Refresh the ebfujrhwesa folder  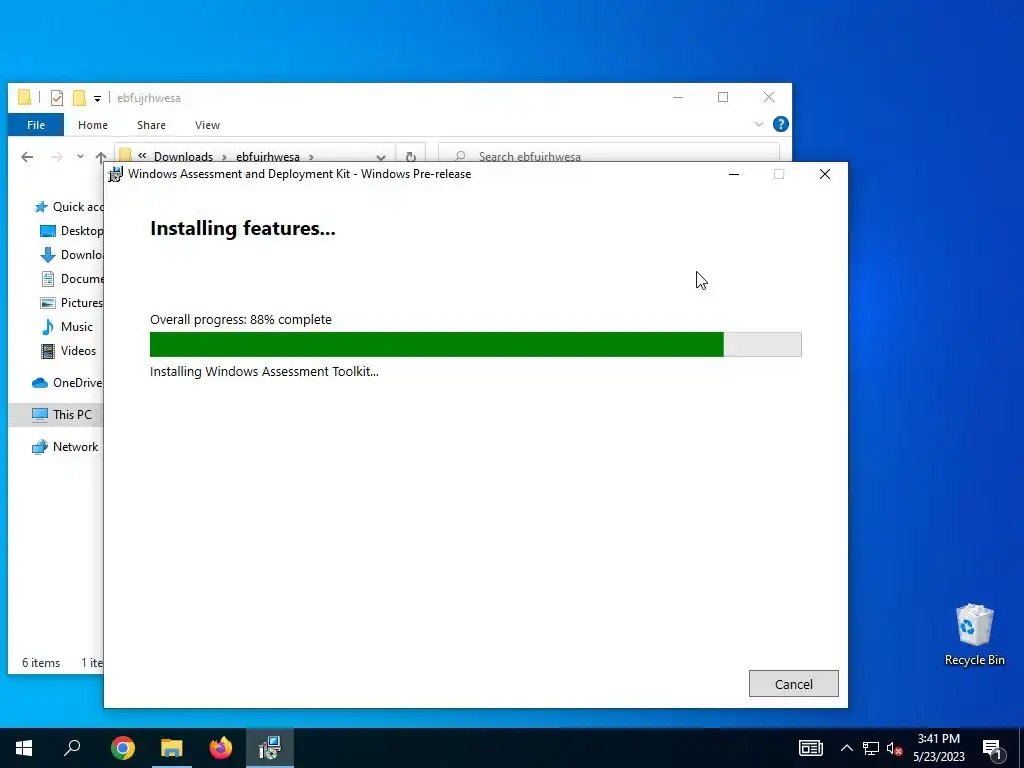pyautogui.click(x=411, y=157)
